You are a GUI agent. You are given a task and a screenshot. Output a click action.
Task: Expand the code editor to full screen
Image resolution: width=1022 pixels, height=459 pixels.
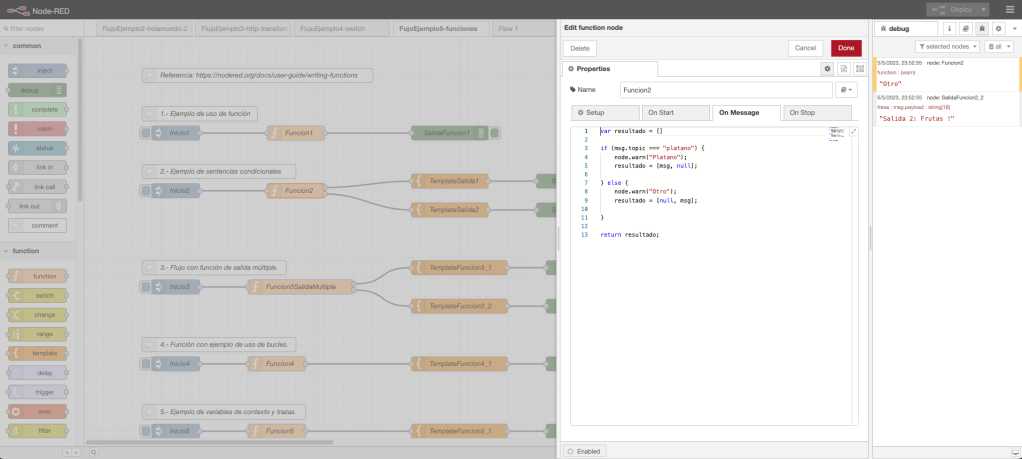(853, 131)
